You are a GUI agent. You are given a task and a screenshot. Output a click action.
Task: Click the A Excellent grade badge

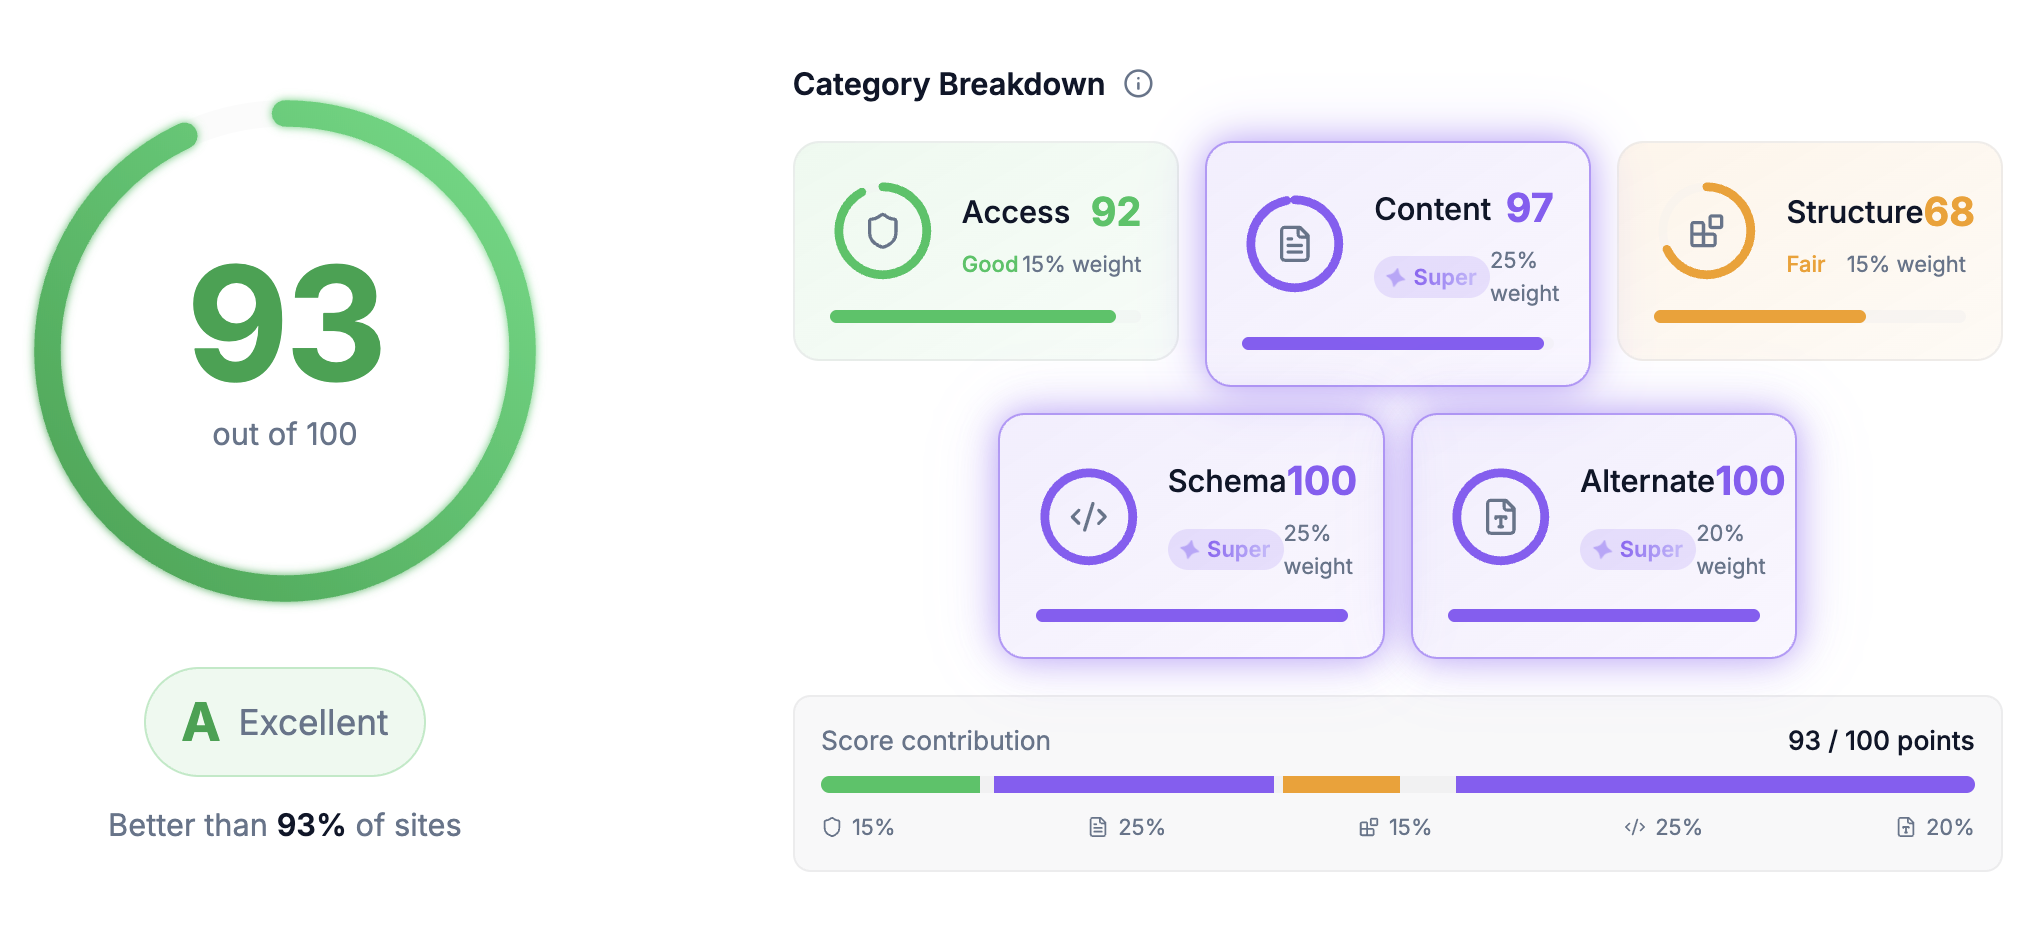pyautogui.click(x=285, y=722)
